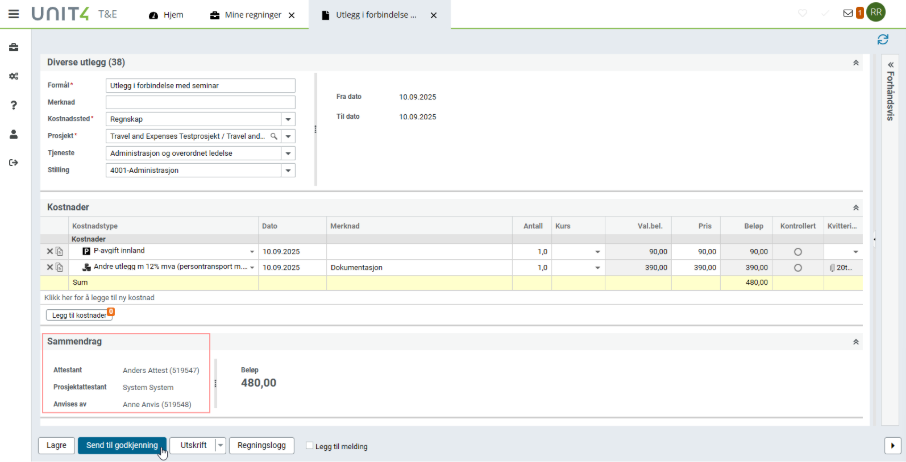Open the hamburger menu
The image size is (906, 462).
13,15
